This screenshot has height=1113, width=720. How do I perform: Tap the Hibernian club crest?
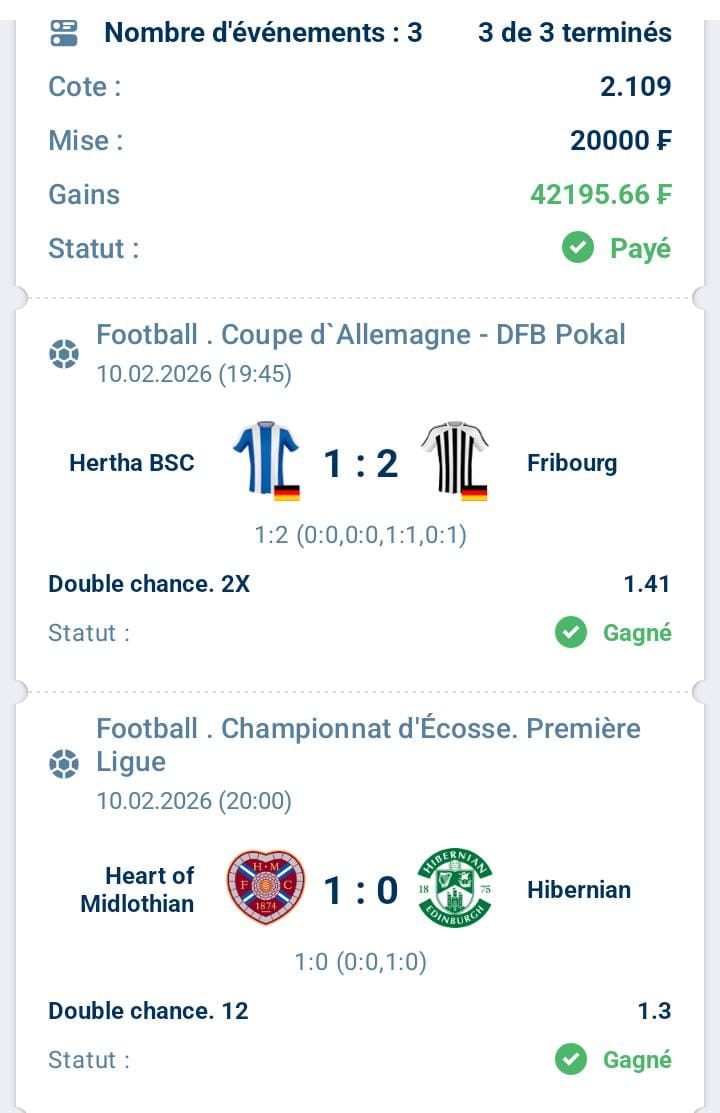coord(454,887)
